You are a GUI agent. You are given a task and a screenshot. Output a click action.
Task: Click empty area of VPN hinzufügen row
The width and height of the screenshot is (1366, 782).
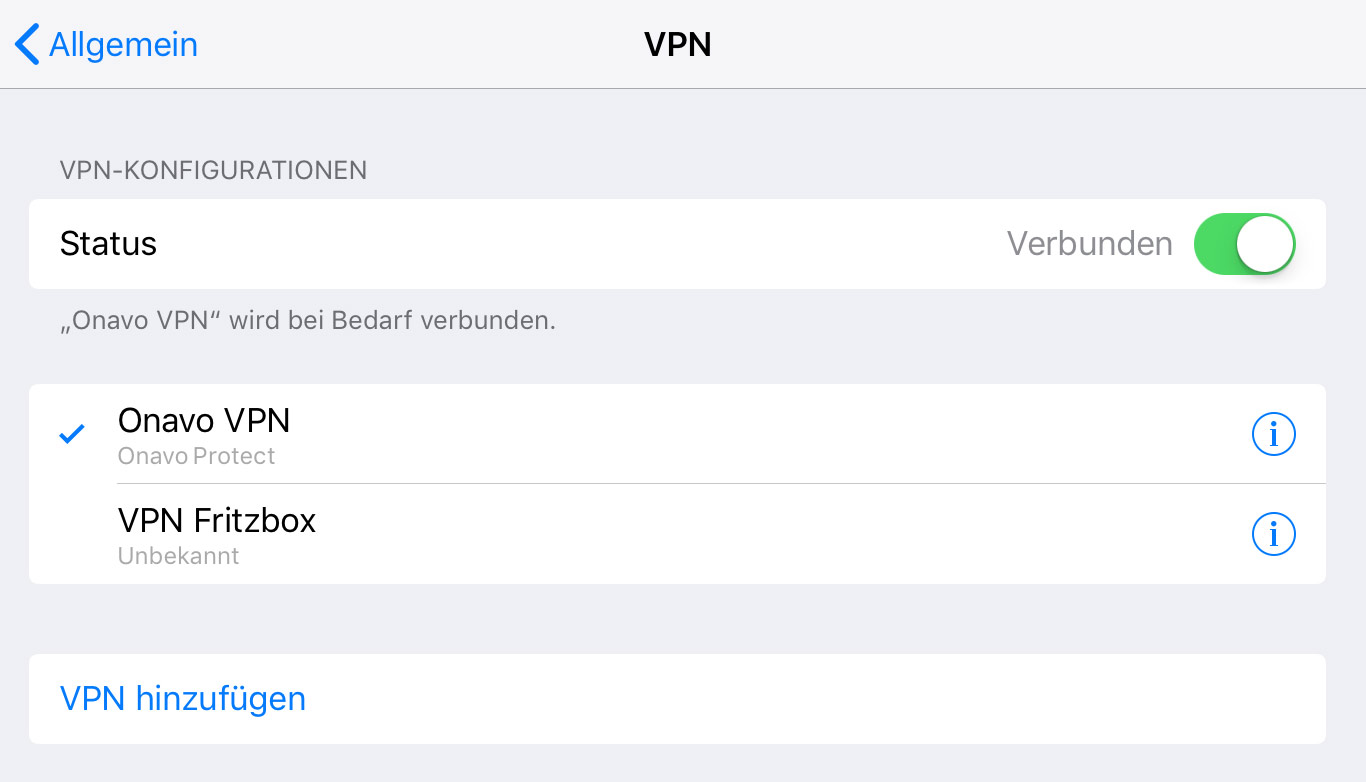pyautogui.click(x=800, y=698)
